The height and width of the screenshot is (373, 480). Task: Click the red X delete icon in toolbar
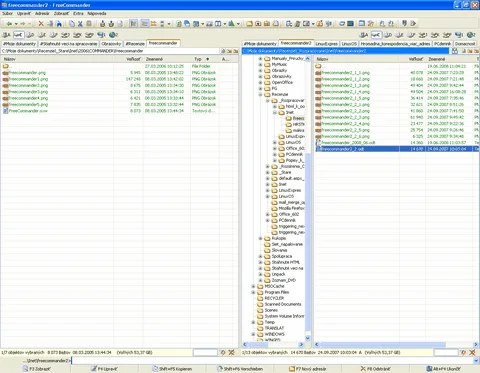pos(41,24)
